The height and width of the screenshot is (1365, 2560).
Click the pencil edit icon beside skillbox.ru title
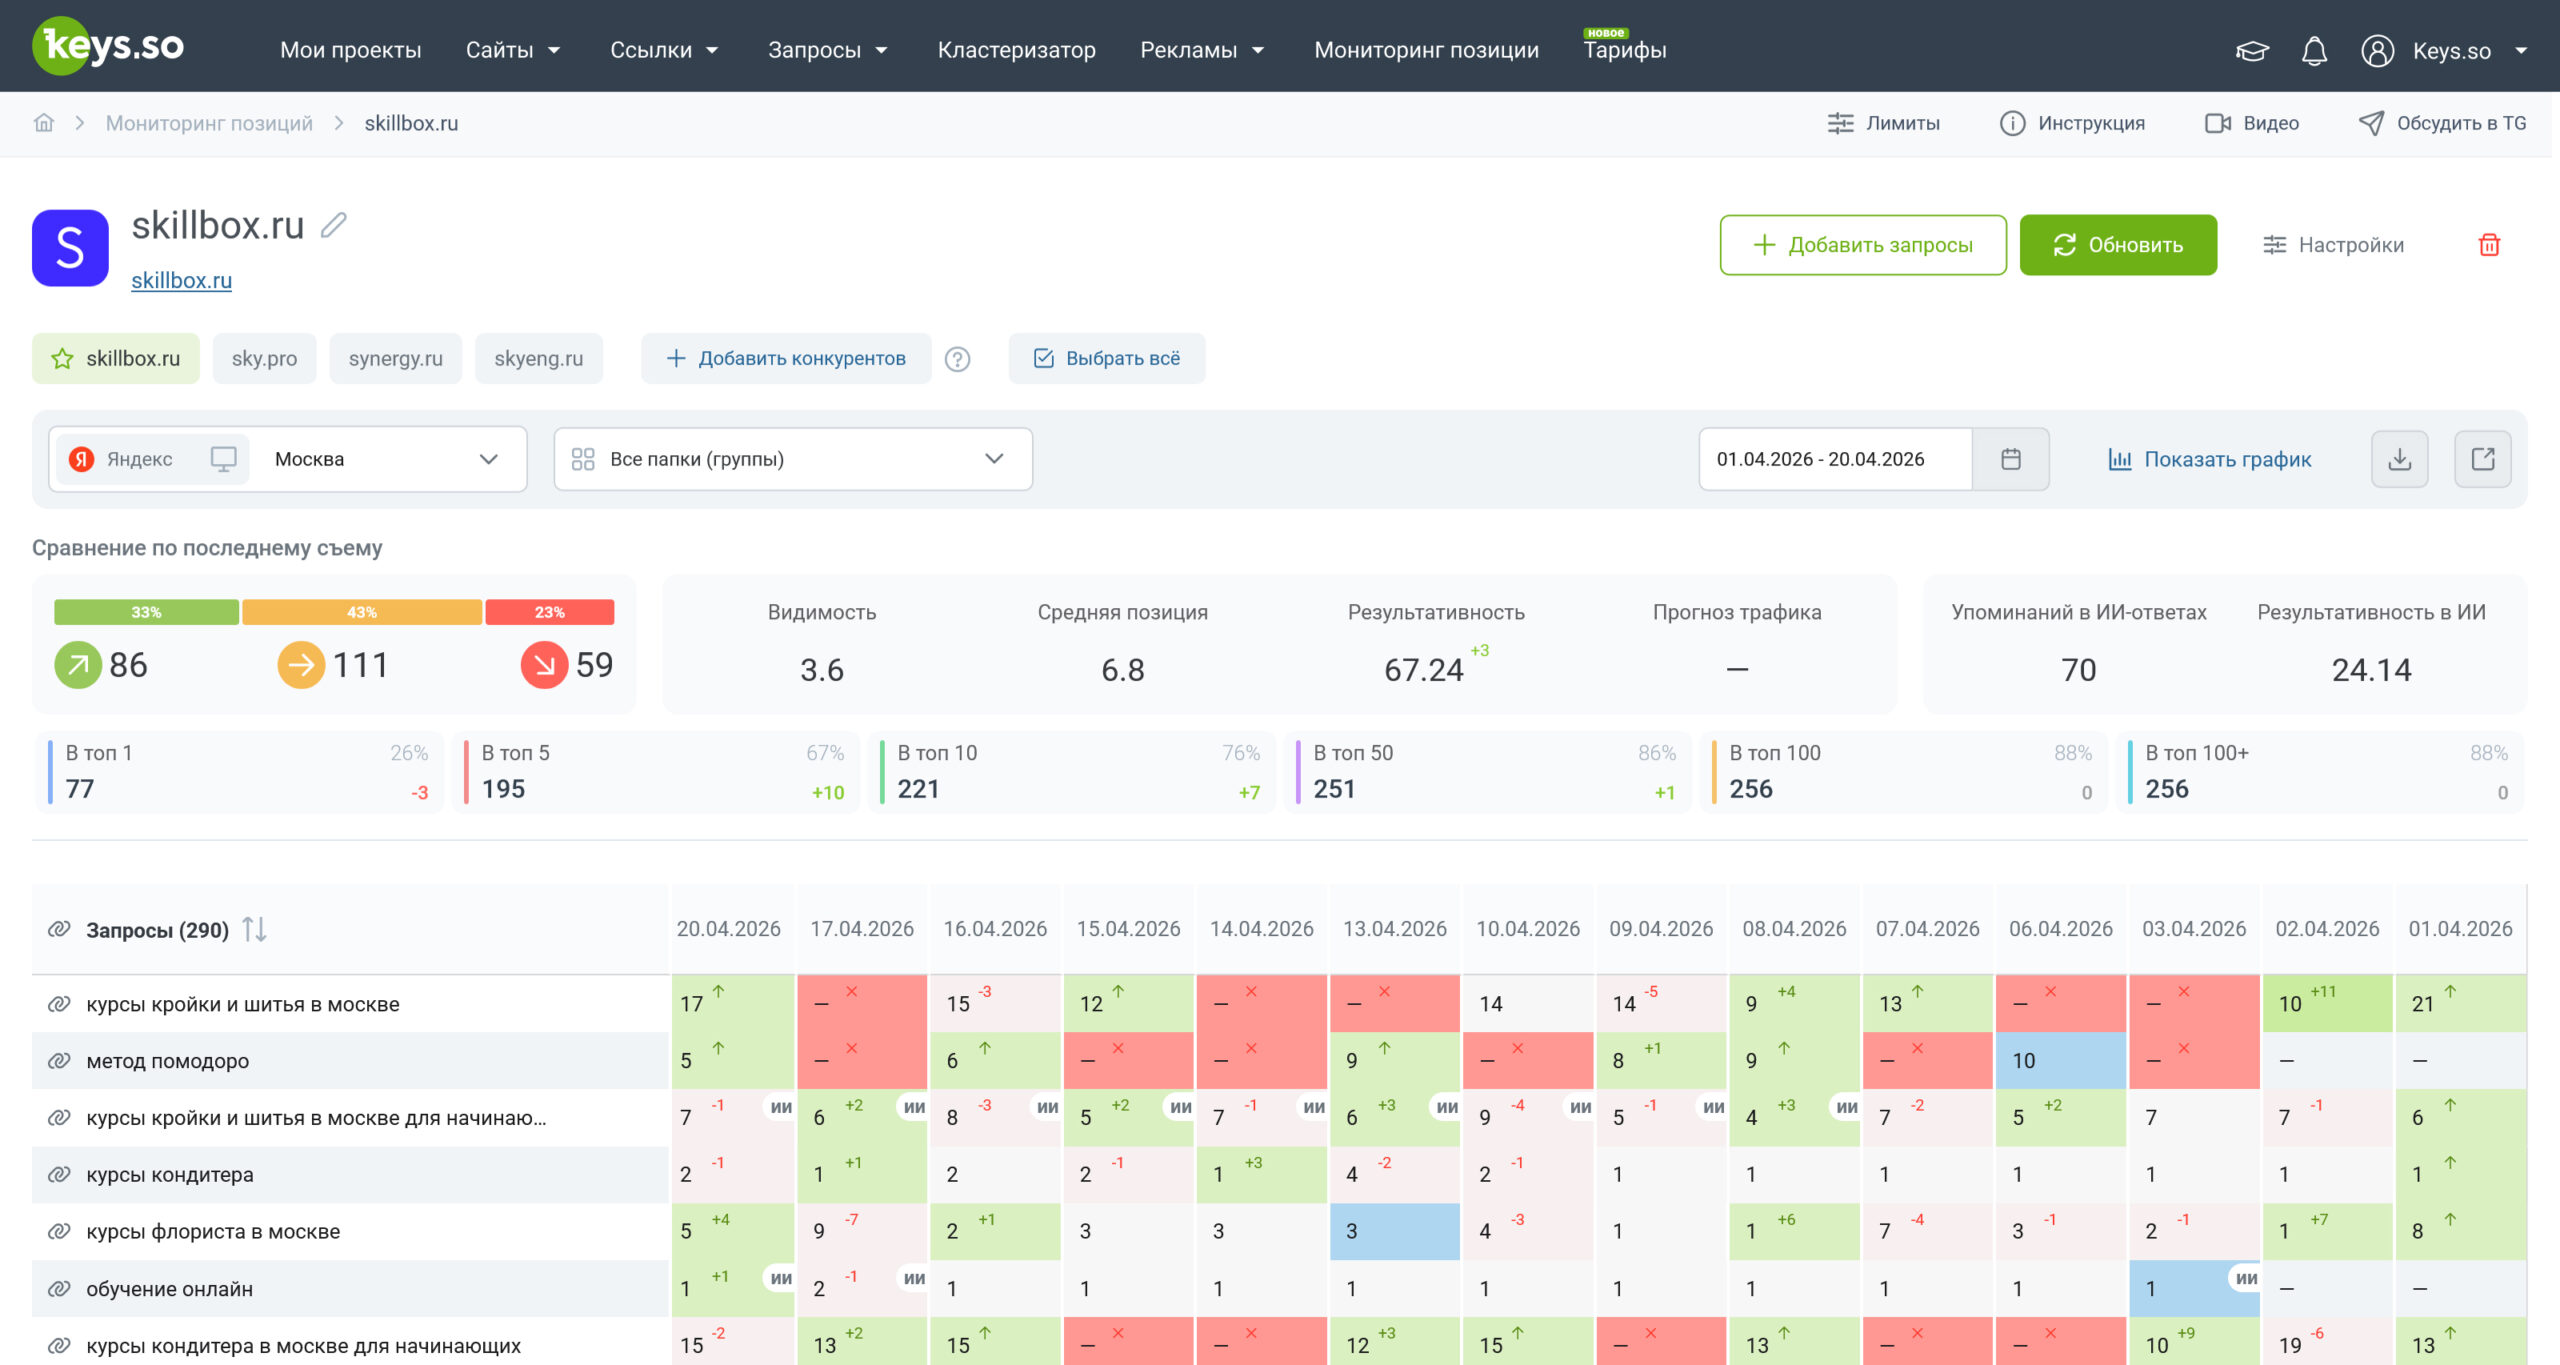coord(334,226)
